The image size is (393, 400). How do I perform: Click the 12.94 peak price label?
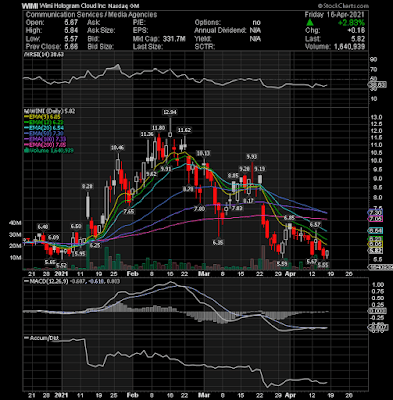click(x=170, y=112)
